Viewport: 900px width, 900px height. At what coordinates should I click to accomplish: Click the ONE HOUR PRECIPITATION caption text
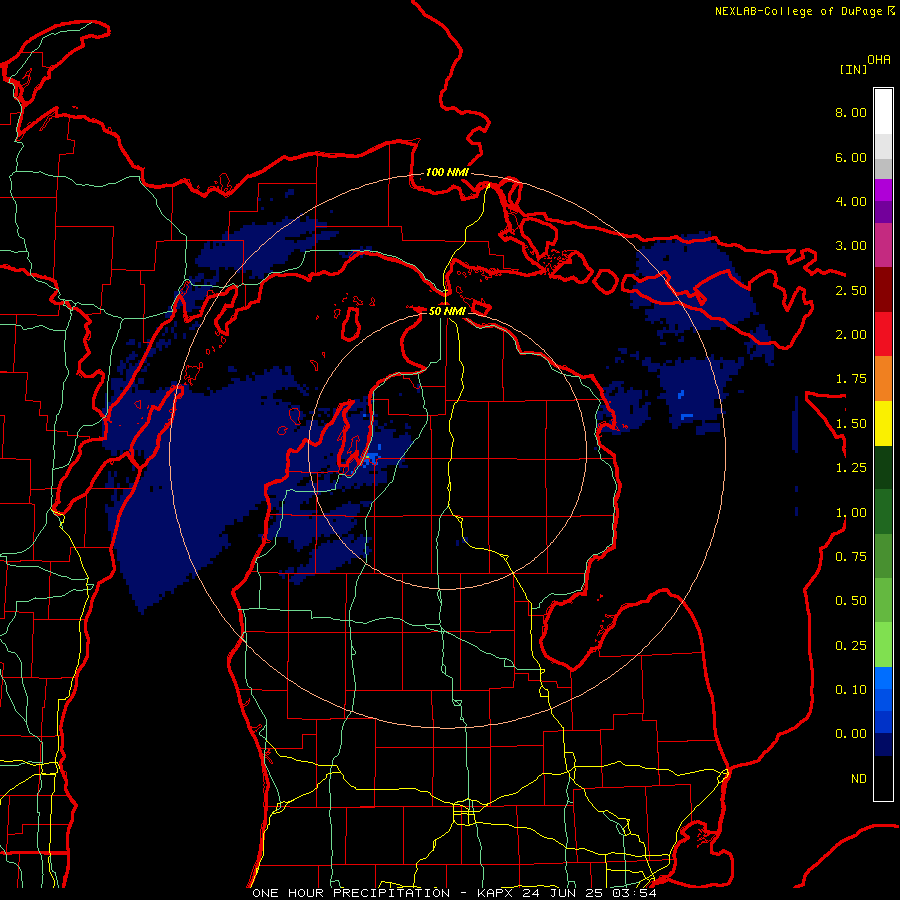click(351, 893)
